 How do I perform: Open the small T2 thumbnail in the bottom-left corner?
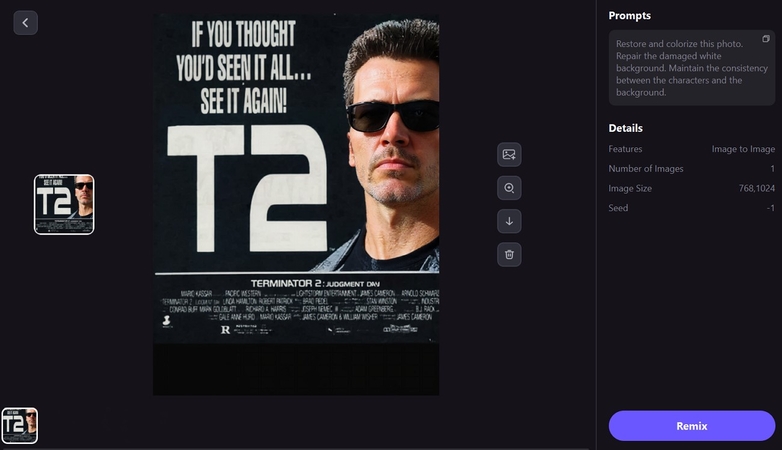pyautogui.click(x=19, y=426)
